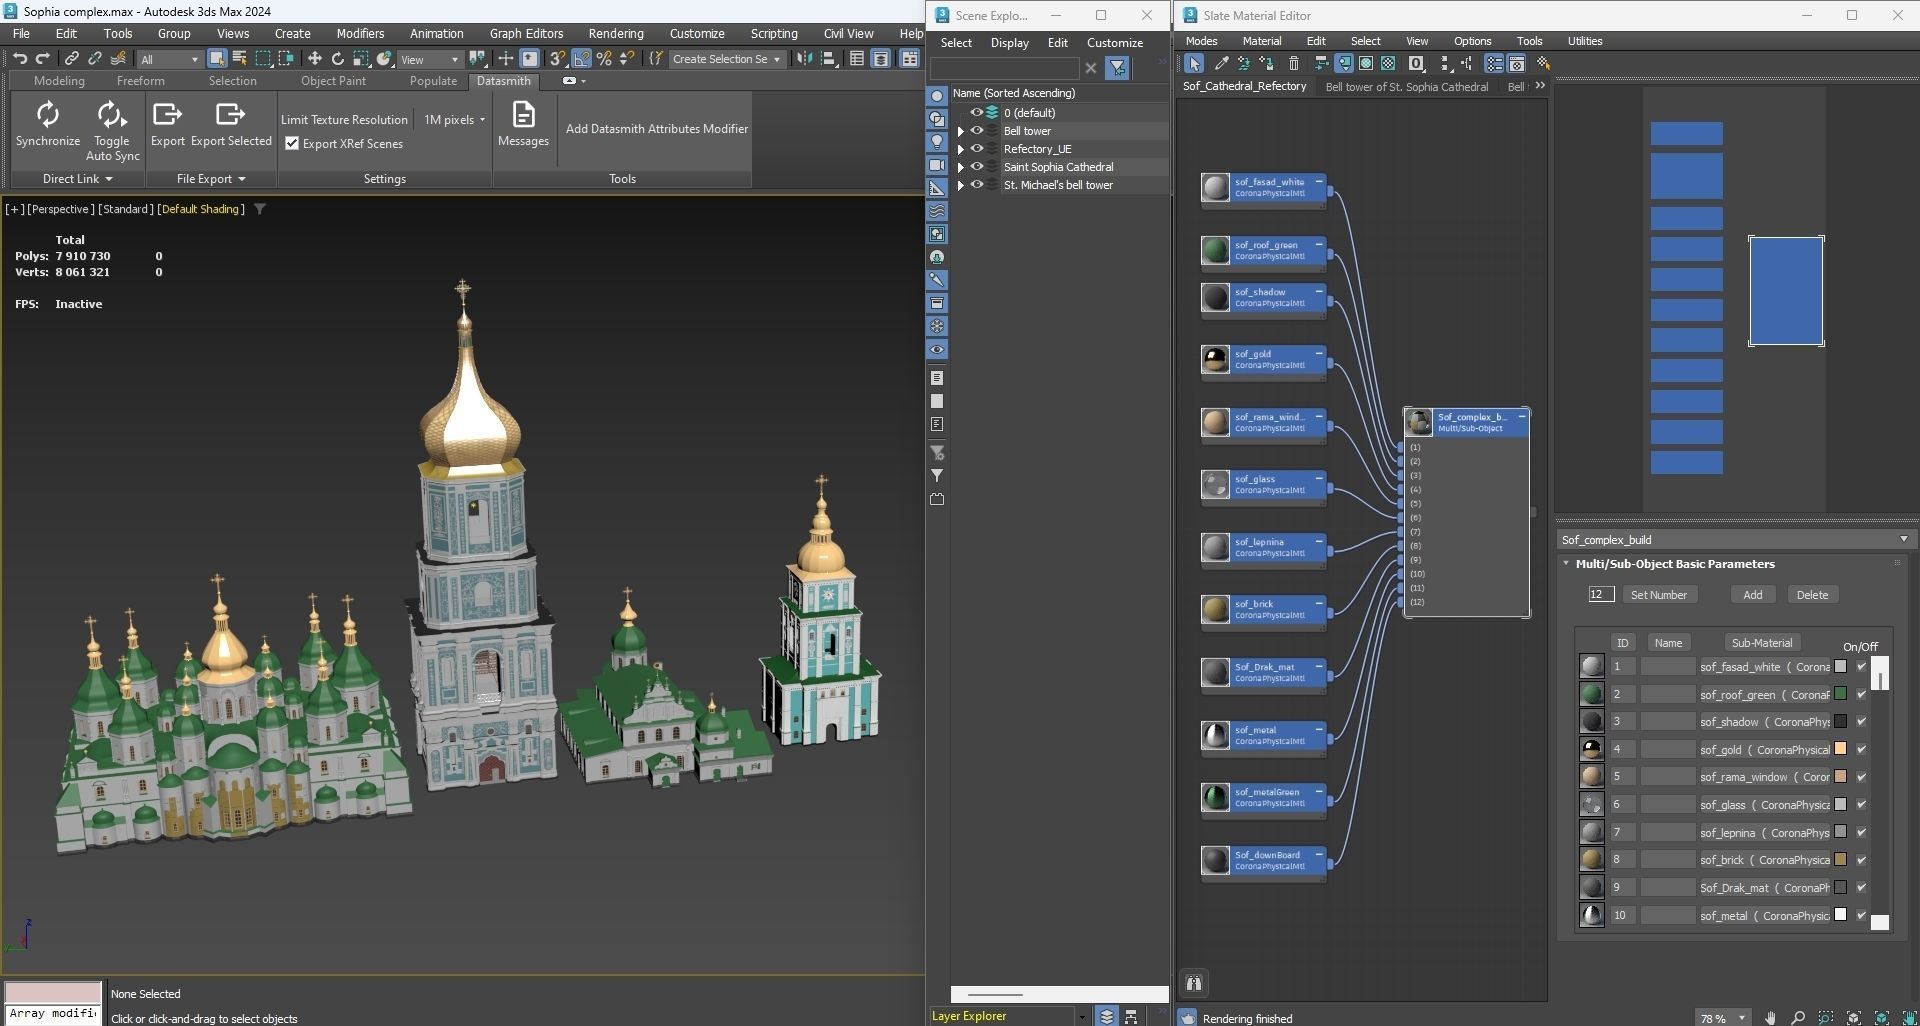Image resolution: width=1920 pixels, height=1026 pixels.
Task: Switch to Object Paint ribbon tab
Action: pyautogui.click(x=333, y=81)
